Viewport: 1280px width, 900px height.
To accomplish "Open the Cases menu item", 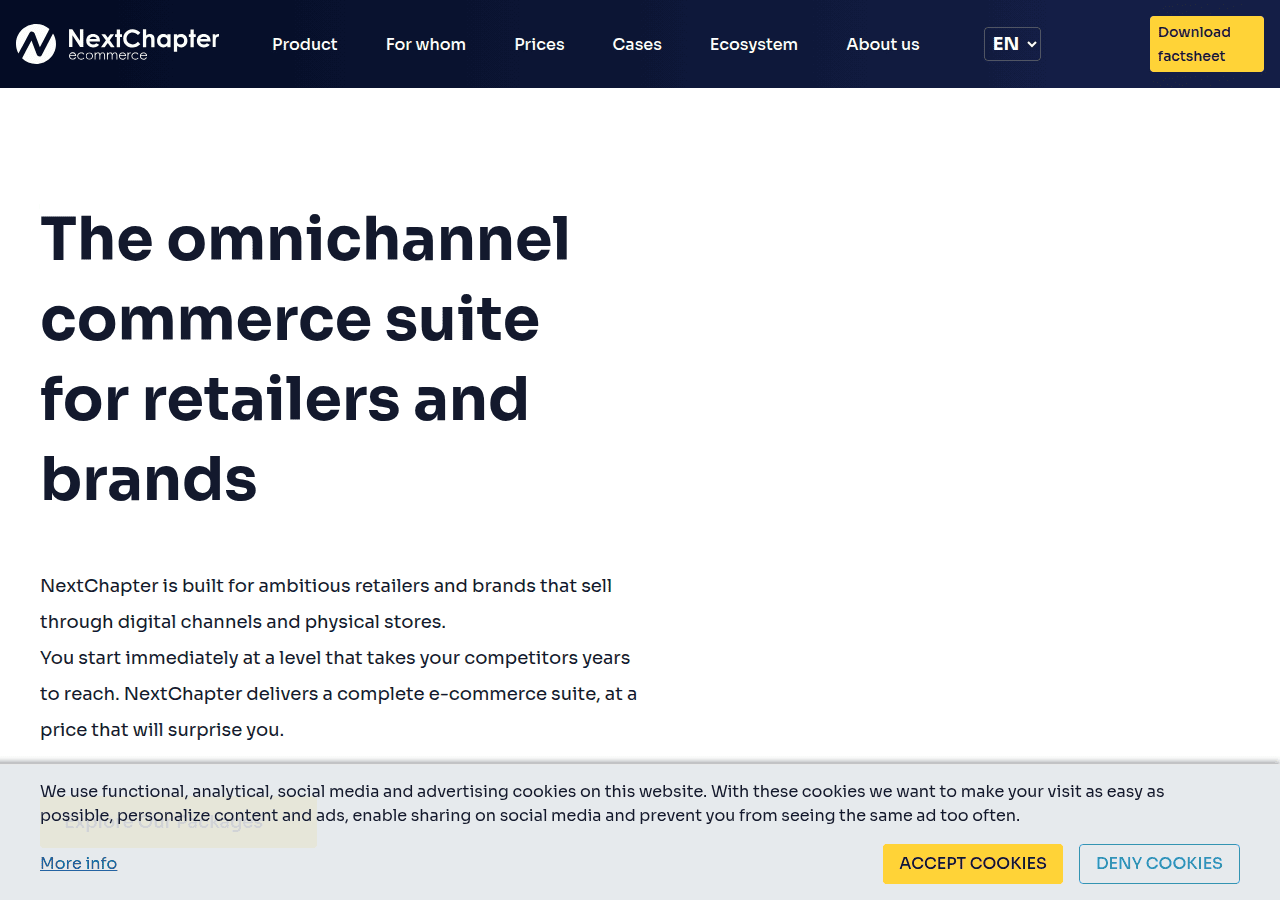I will click(x=637, y=44).
